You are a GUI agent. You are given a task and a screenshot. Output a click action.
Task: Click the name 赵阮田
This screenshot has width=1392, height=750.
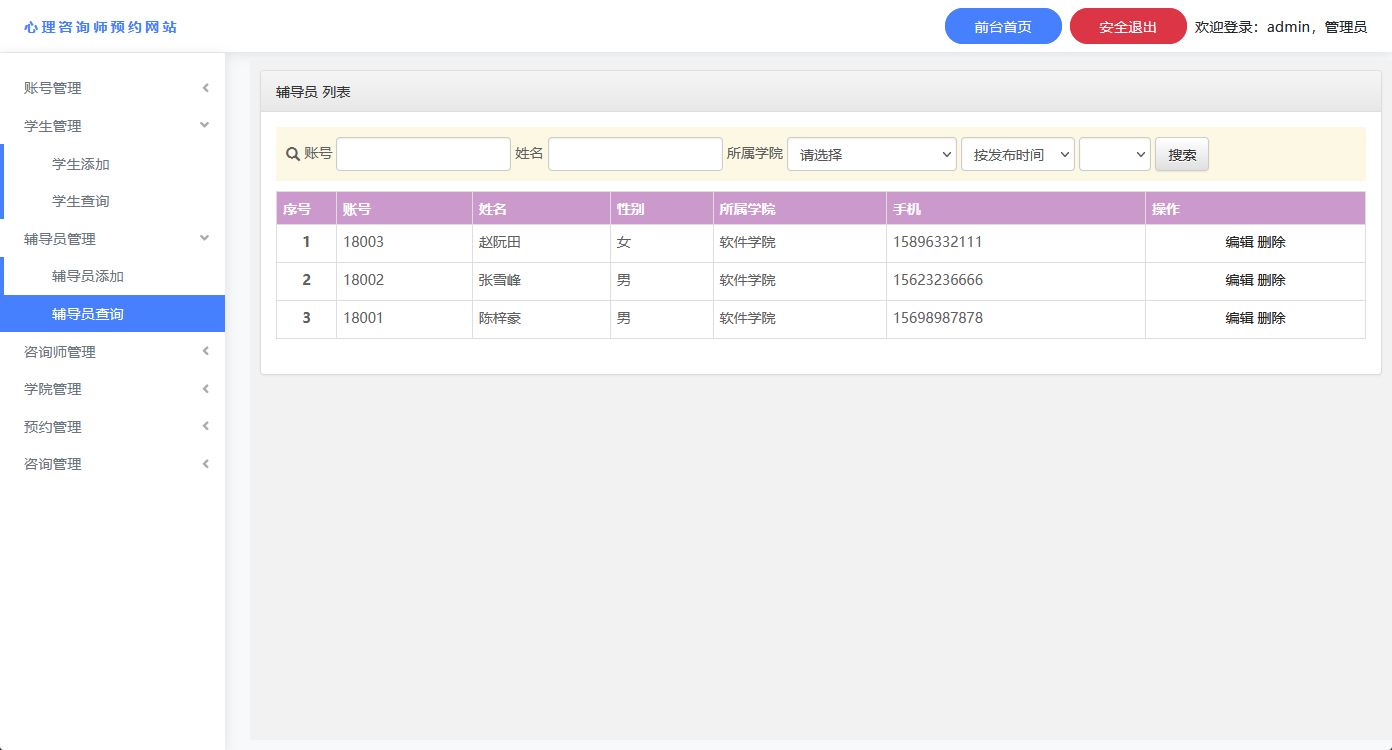tap(500, 242)
